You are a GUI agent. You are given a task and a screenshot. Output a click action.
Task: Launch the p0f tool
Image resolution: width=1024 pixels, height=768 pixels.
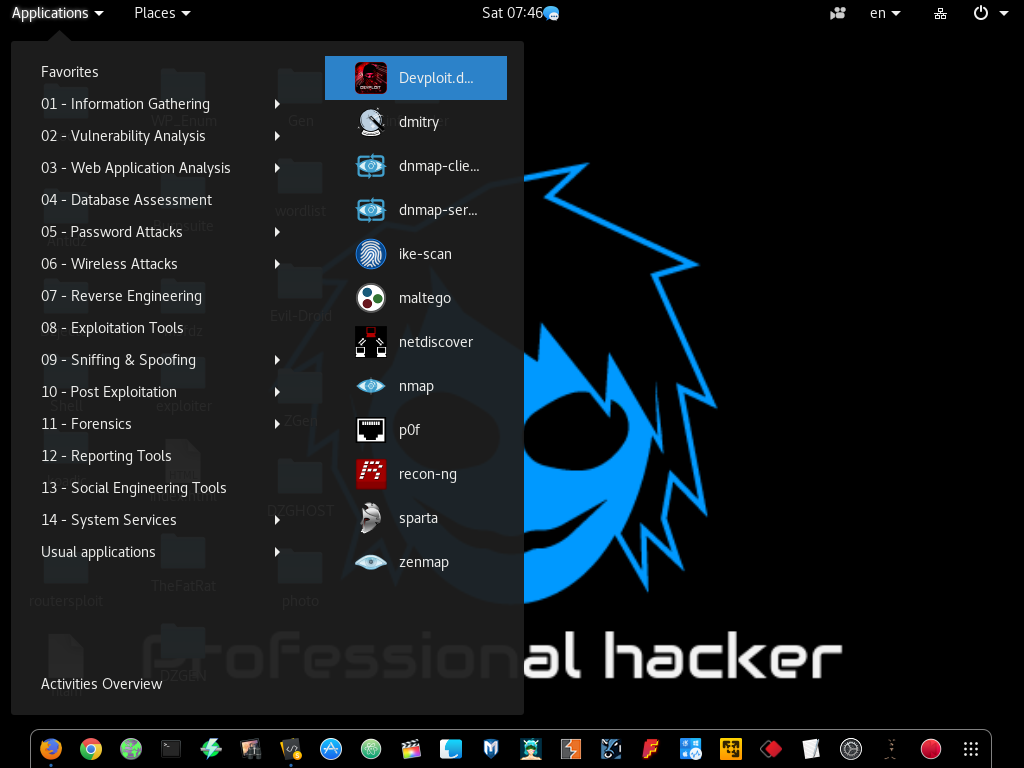[x=415, y=430]
